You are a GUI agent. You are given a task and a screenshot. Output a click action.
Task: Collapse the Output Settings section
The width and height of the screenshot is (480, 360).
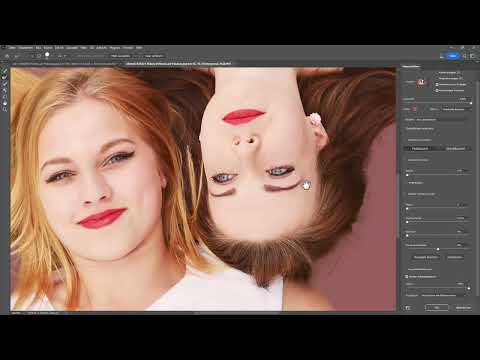(405, 269)
